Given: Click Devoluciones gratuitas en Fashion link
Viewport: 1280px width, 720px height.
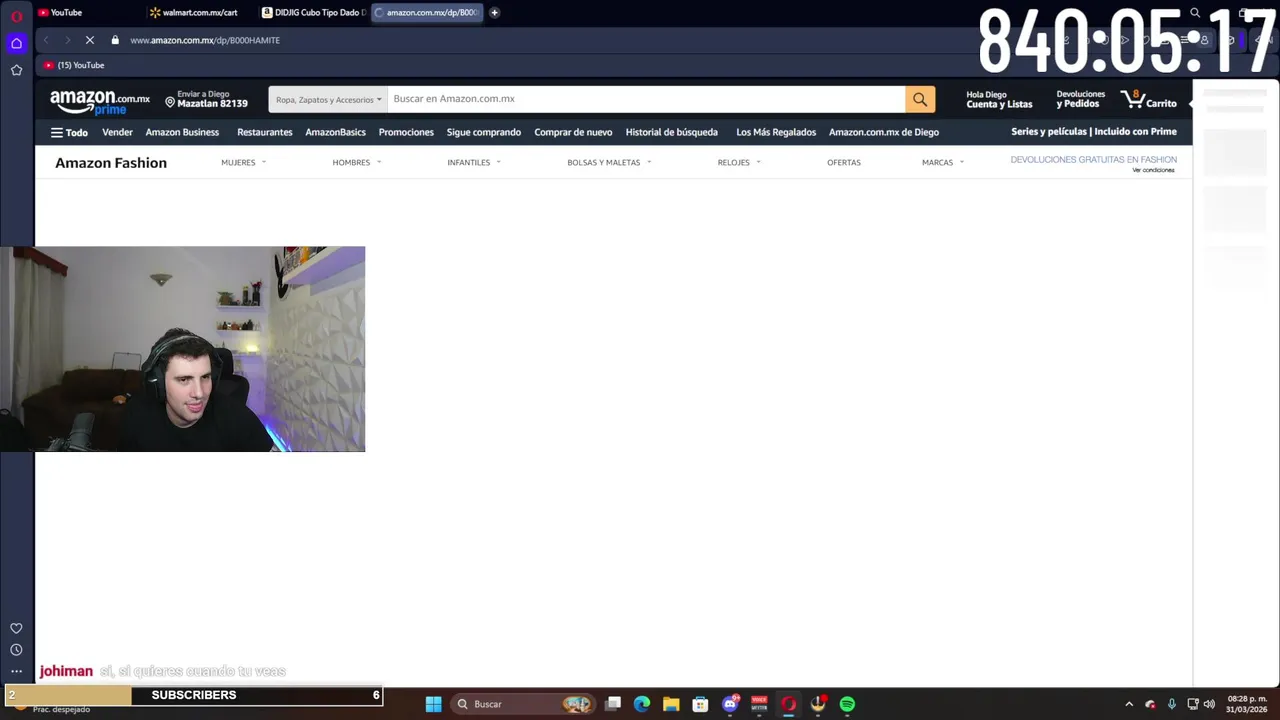Looking at the screenshot, I should pos(1093,160).
